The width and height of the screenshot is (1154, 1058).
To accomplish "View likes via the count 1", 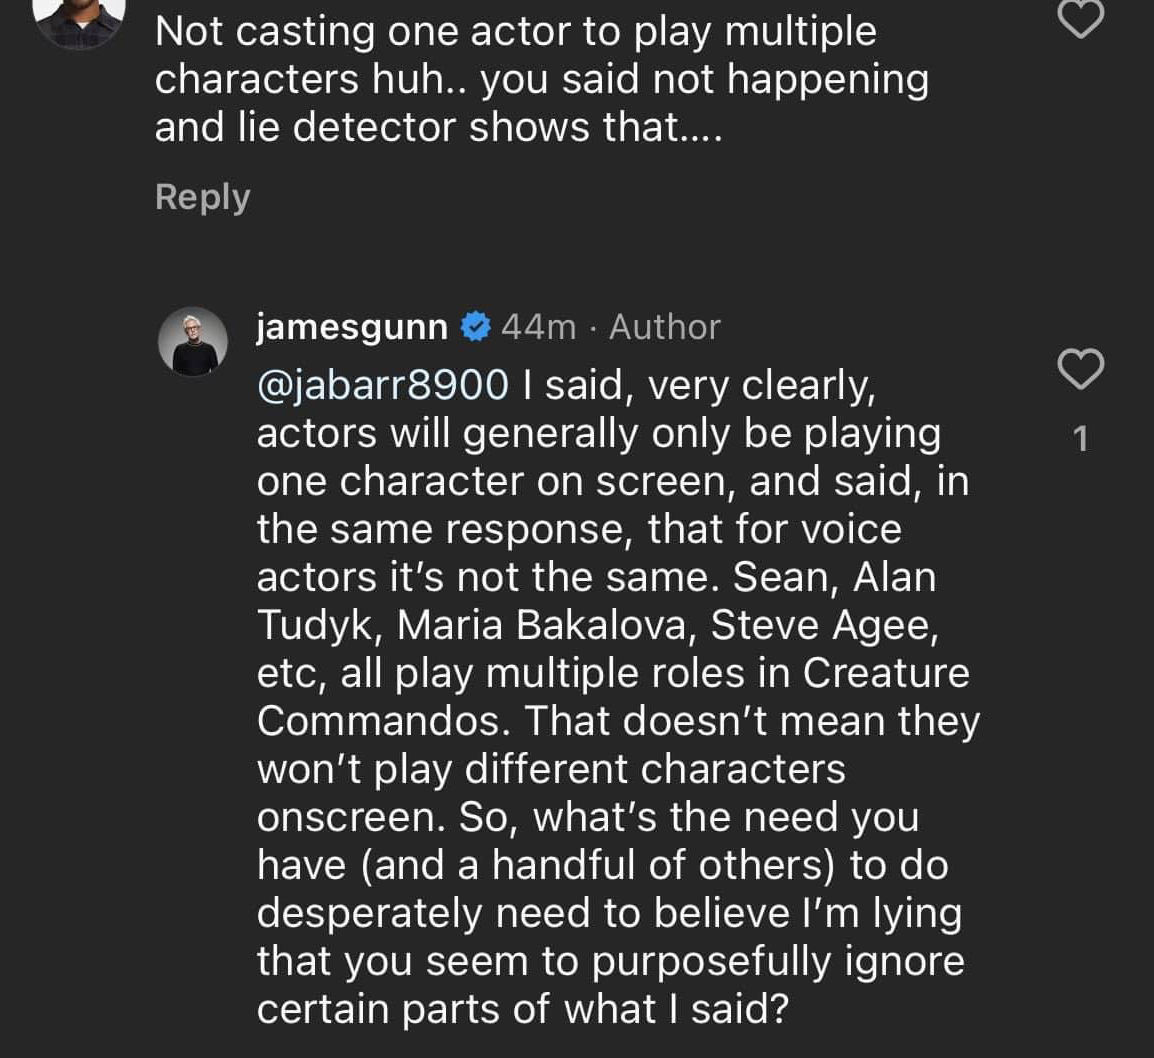I will 1080,438.
